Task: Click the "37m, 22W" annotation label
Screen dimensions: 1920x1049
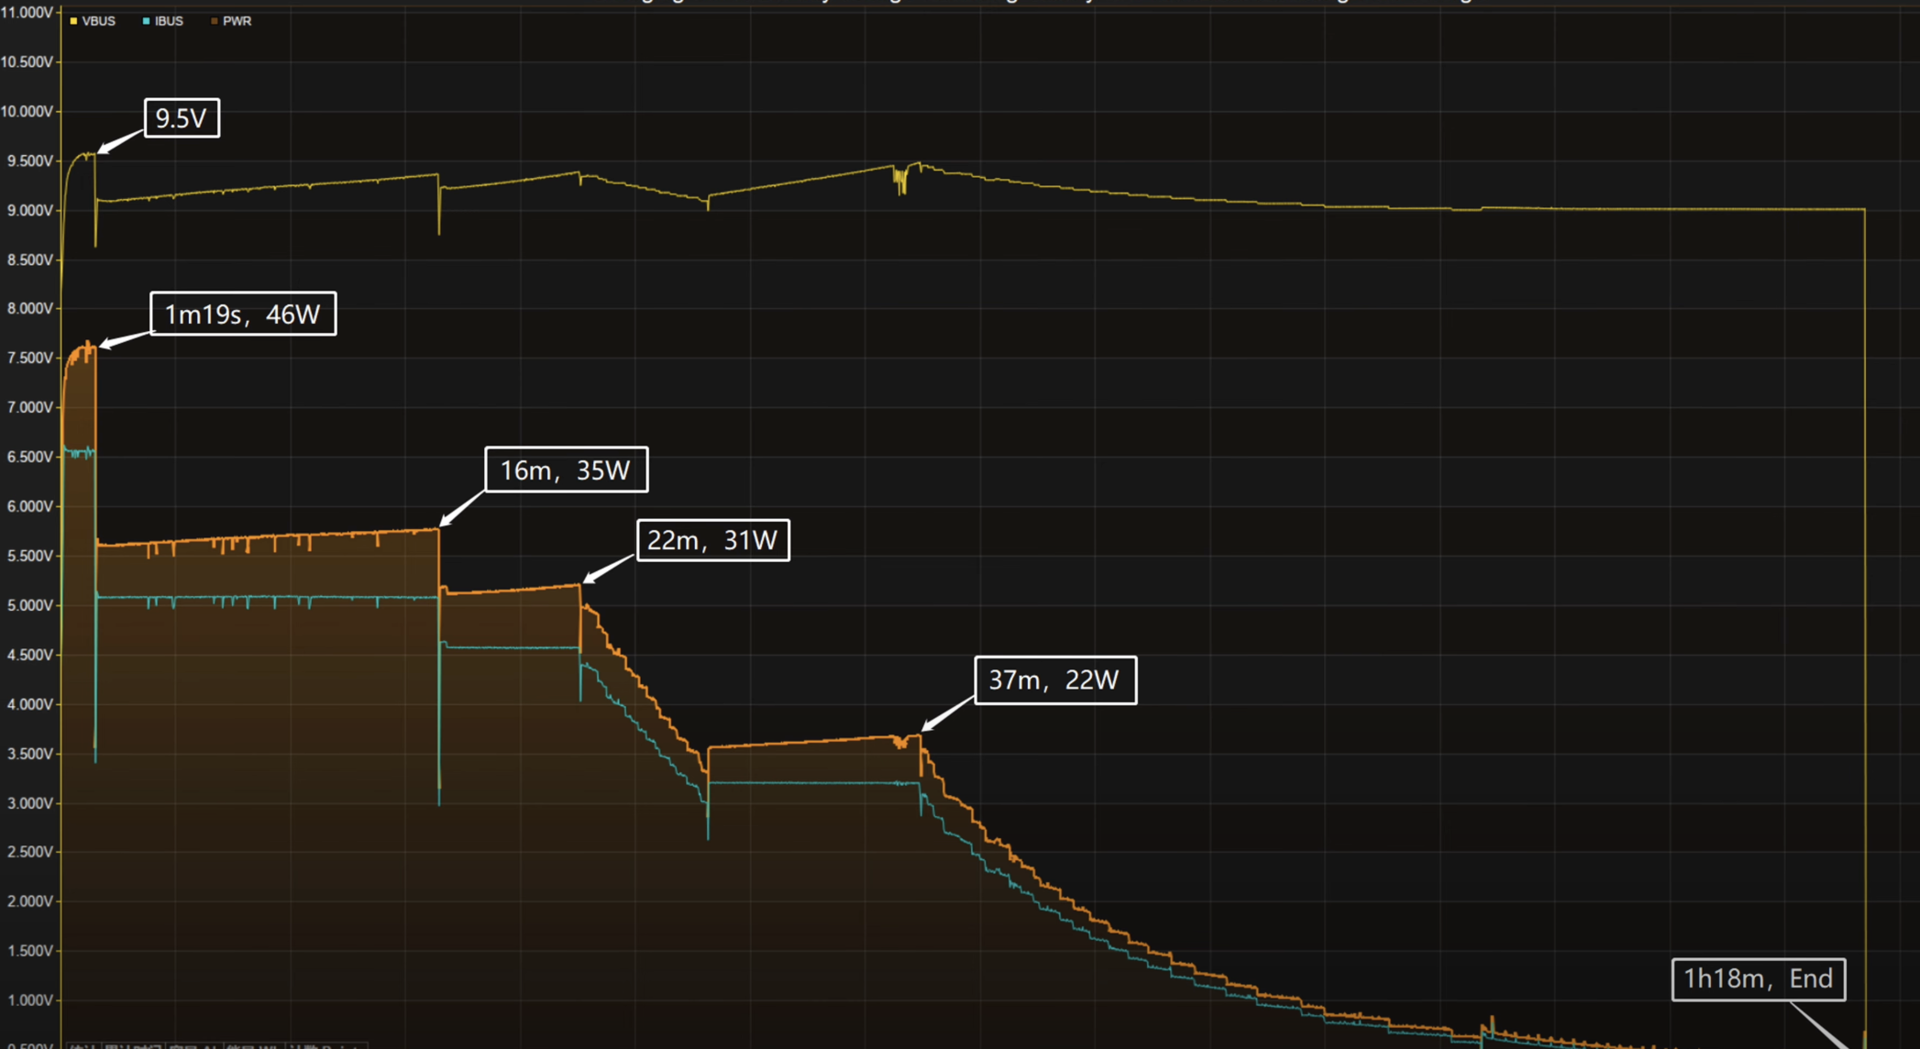Action: coord(1055,680)
